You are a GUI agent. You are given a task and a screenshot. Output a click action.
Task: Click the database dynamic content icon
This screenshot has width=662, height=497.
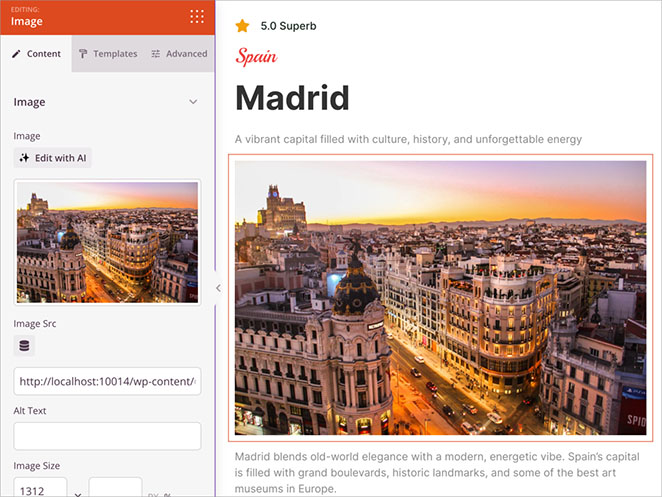25,346
